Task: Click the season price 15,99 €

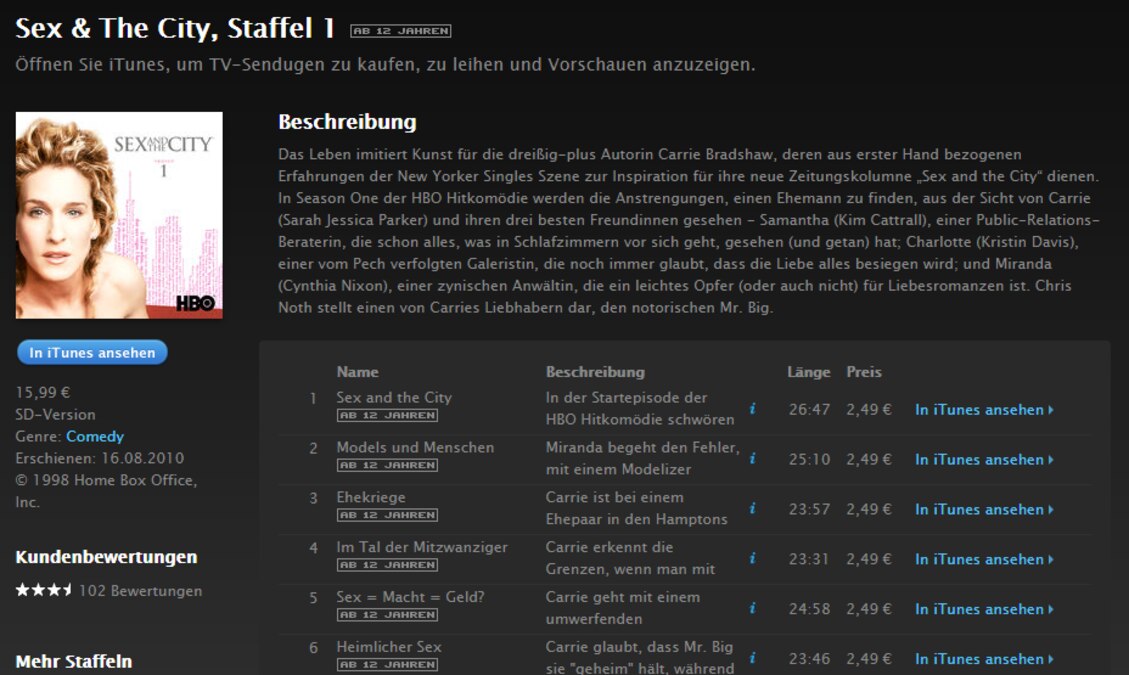Action: pos(42,393)
